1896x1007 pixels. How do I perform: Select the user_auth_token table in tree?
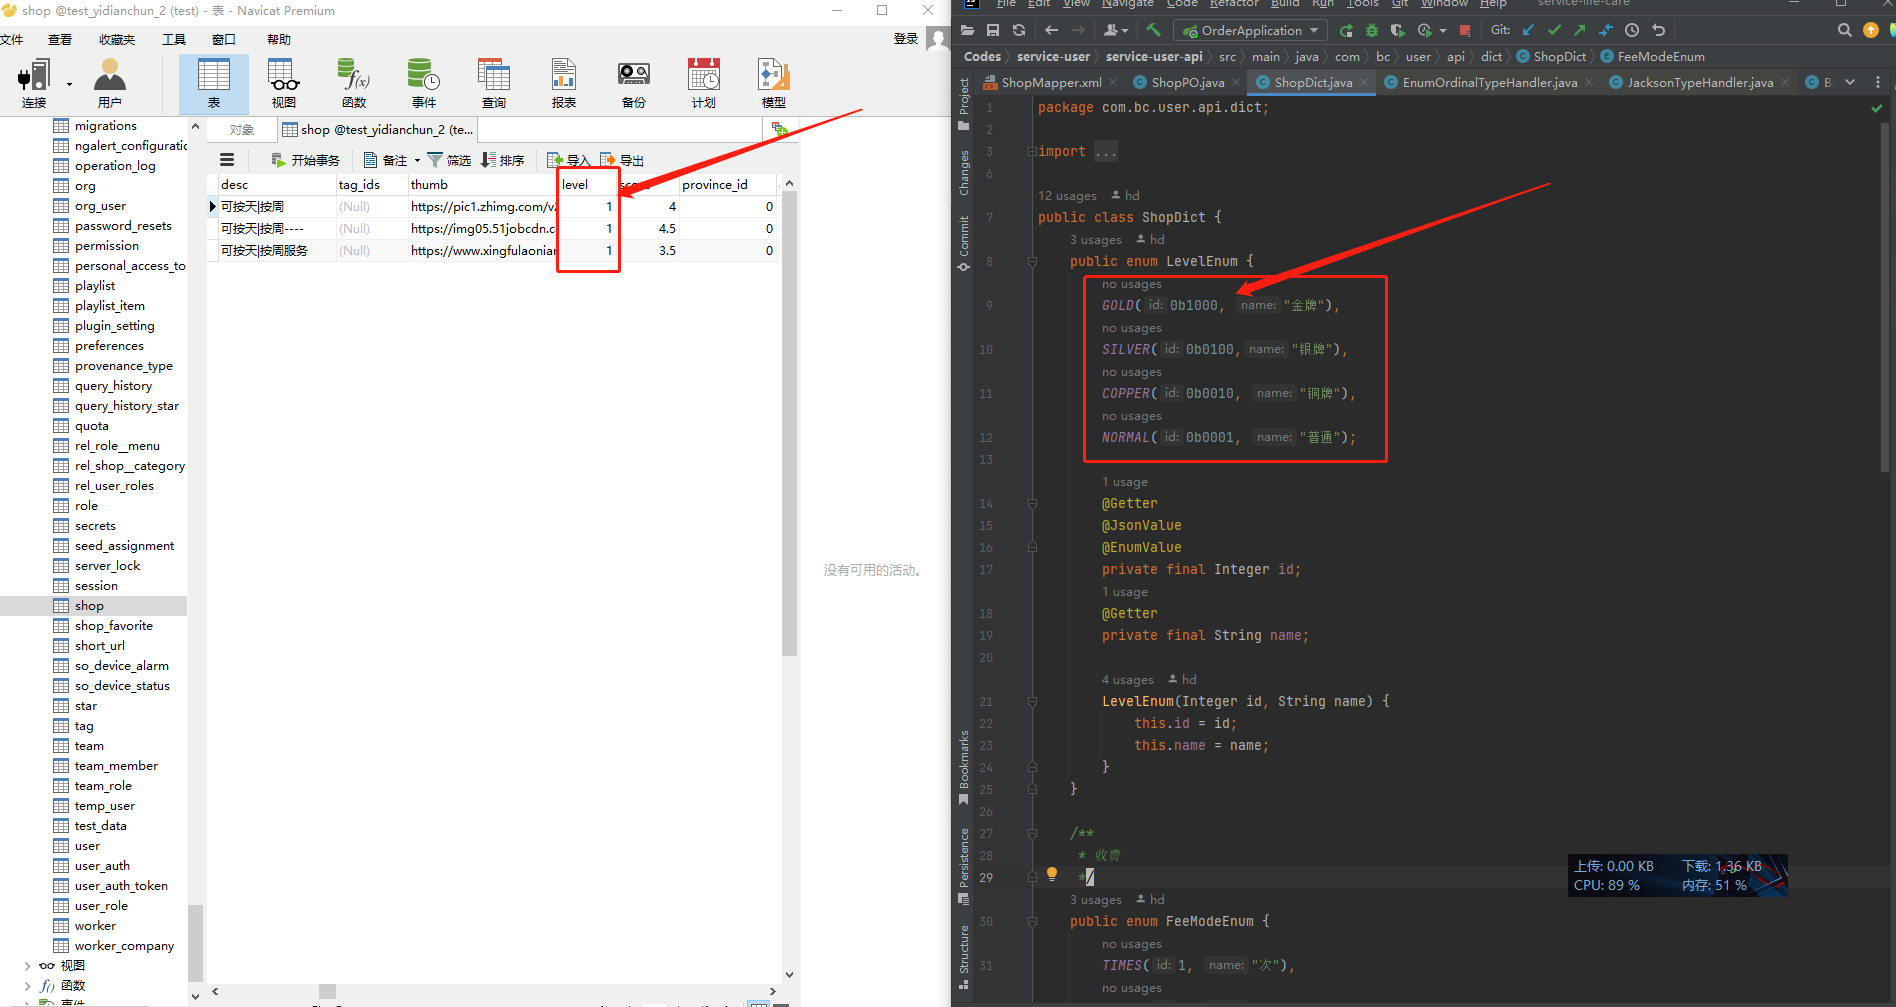click(121, 886)
